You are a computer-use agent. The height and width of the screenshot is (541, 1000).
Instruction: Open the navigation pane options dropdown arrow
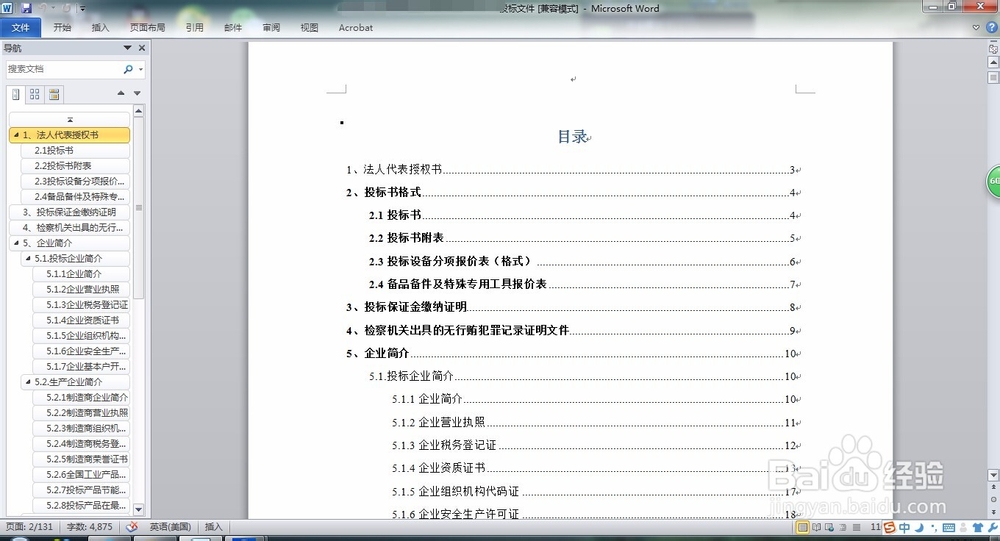[127, 48]
